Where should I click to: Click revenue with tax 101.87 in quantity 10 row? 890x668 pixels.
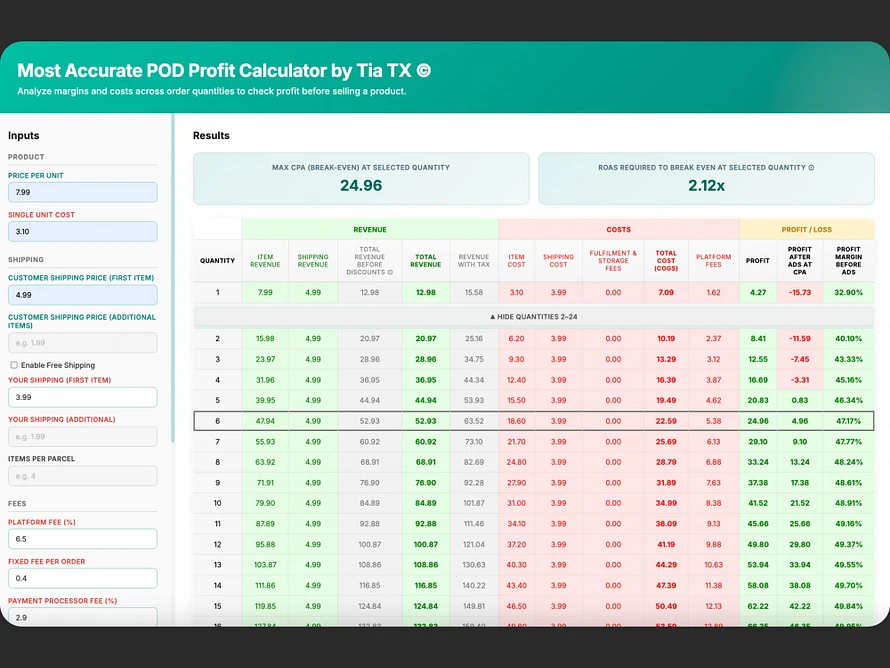click(473, 503)
